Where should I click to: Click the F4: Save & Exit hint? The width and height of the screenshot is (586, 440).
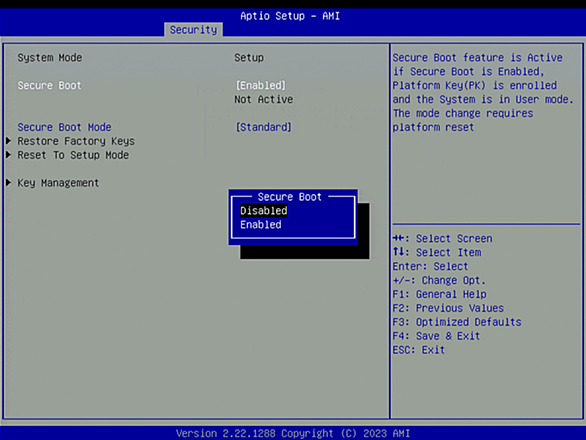click(436, 336)
